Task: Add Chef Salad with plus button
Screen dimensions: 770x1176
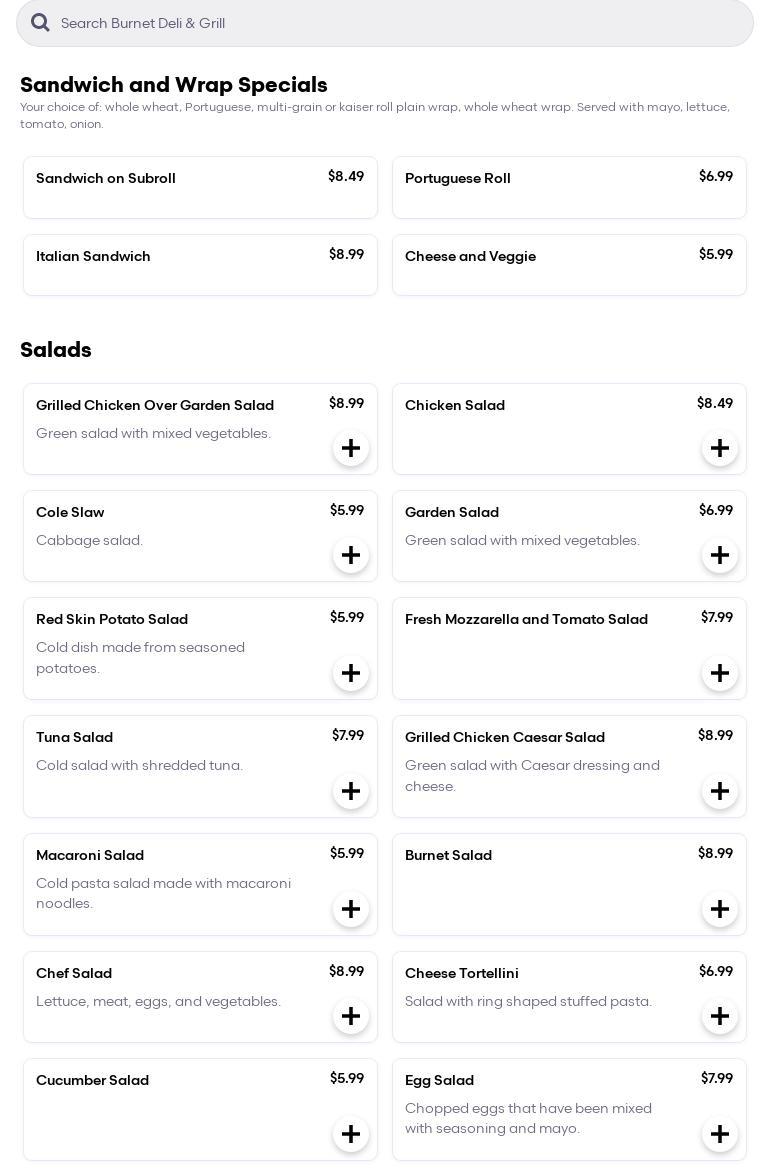Action: (351, 1016)
